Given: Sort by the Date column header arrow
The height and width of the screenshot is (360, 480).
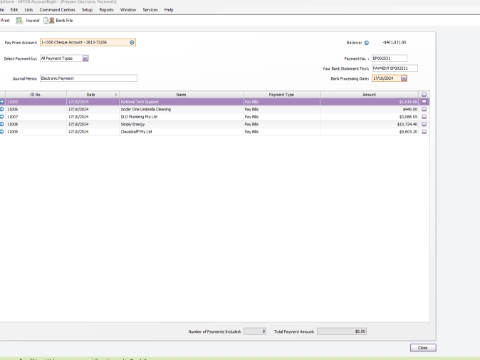Looking at the screenshot, I should click(x=116, y=95).
